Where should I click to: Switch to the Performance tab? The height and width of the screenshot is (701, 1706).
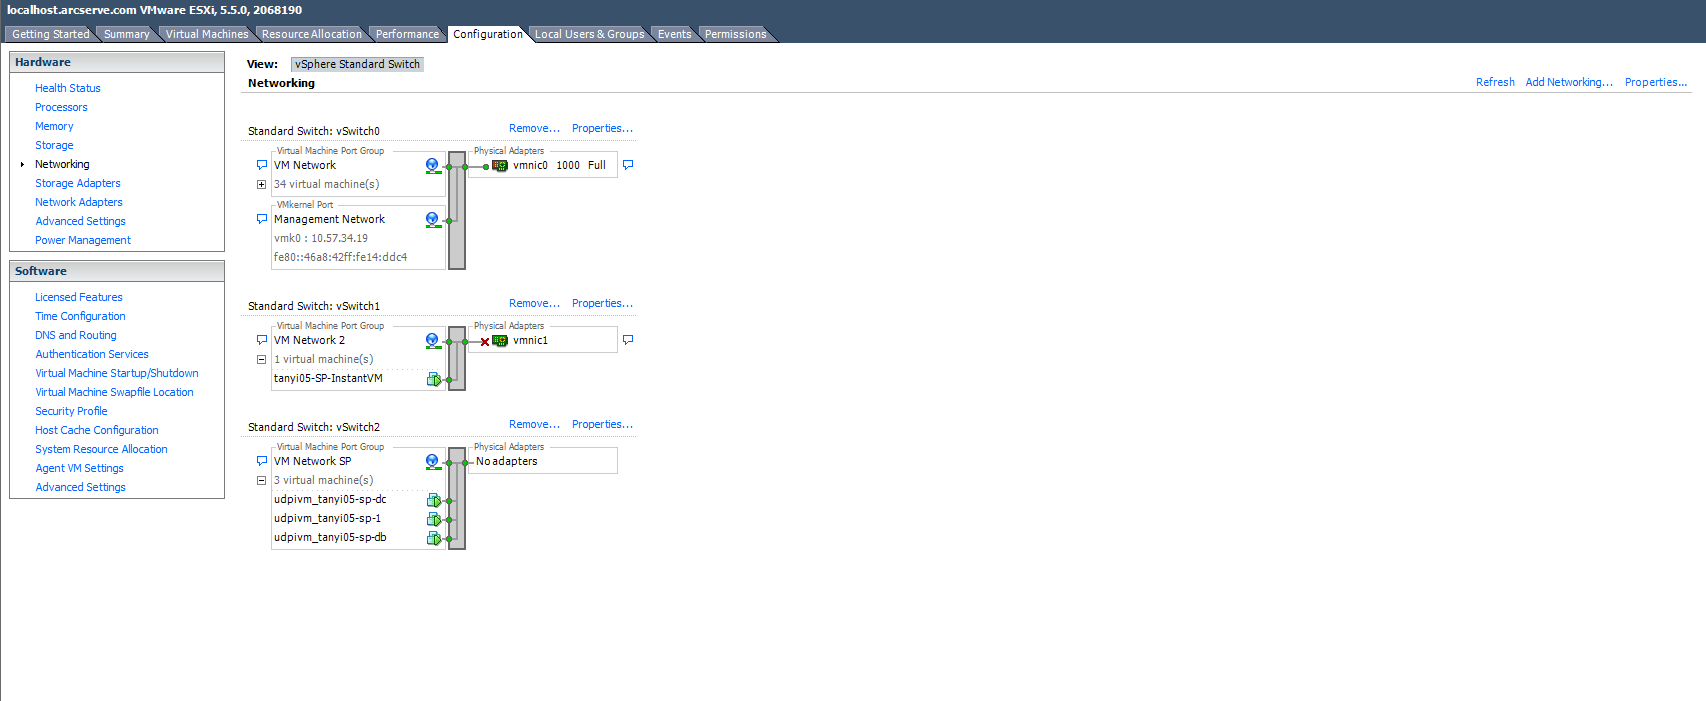[407, 34]
